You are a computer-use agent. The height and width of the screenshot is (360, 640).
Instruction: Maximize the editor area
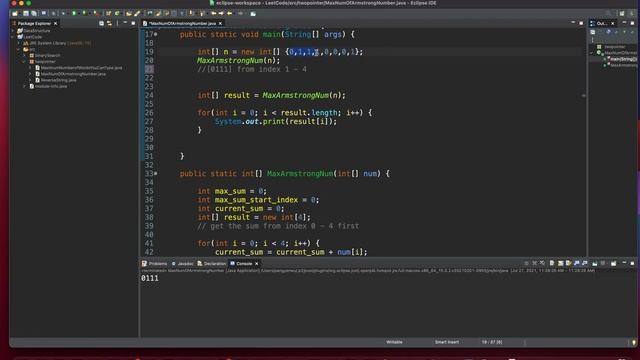coord(581,23)
